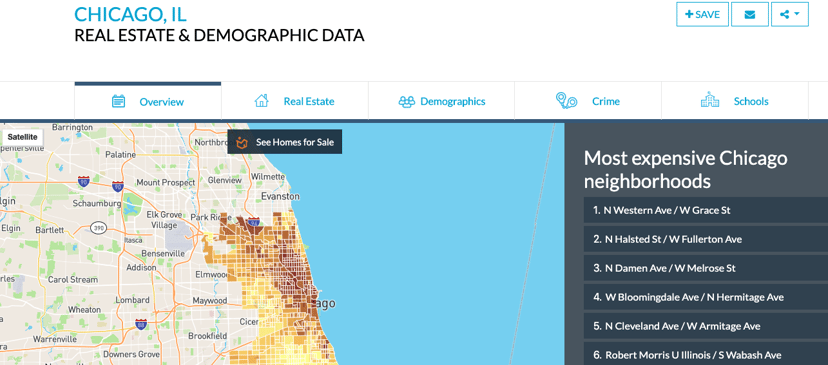828x365 pixels.
Task: Go to the Crime tab
Action: pyautogui.click(x=588, y=101)
